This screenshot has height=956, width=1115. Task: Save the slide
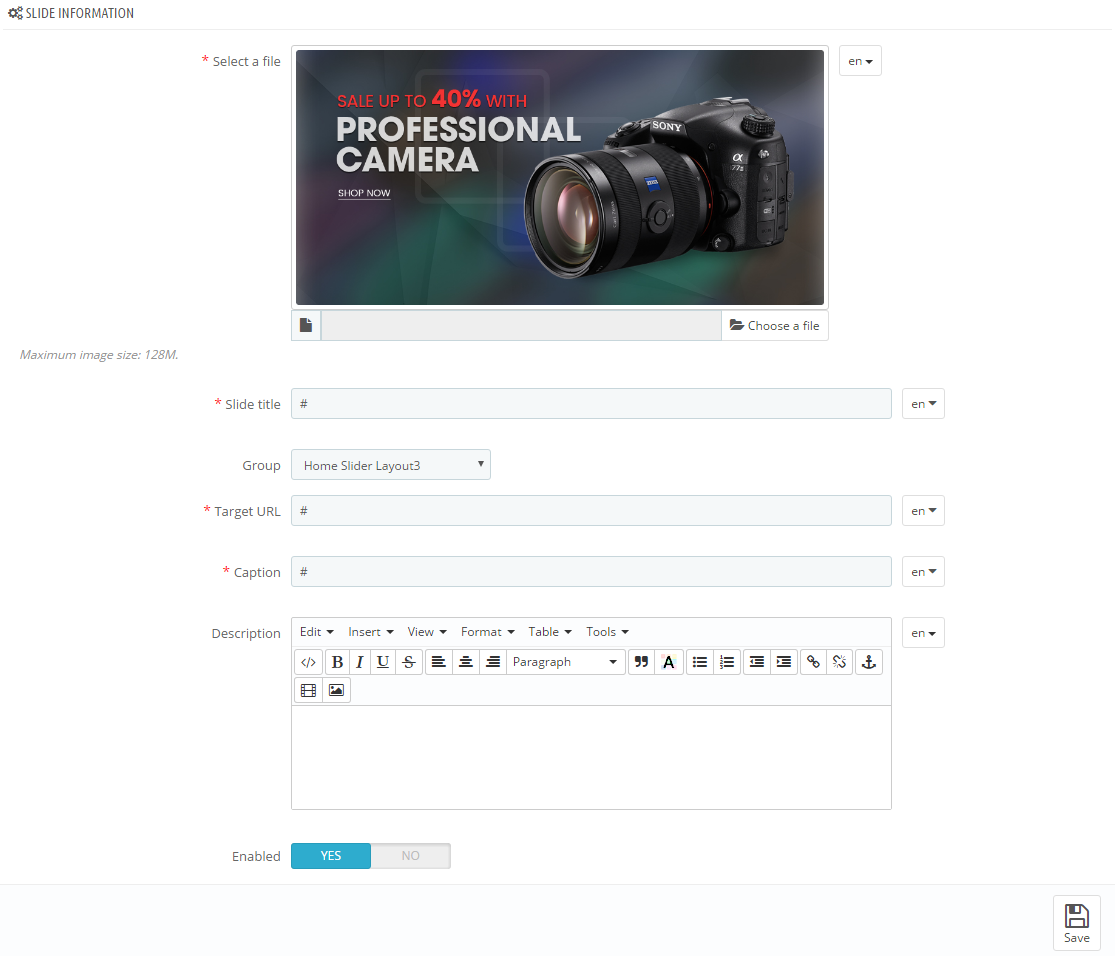click(x=1077, y=923)
